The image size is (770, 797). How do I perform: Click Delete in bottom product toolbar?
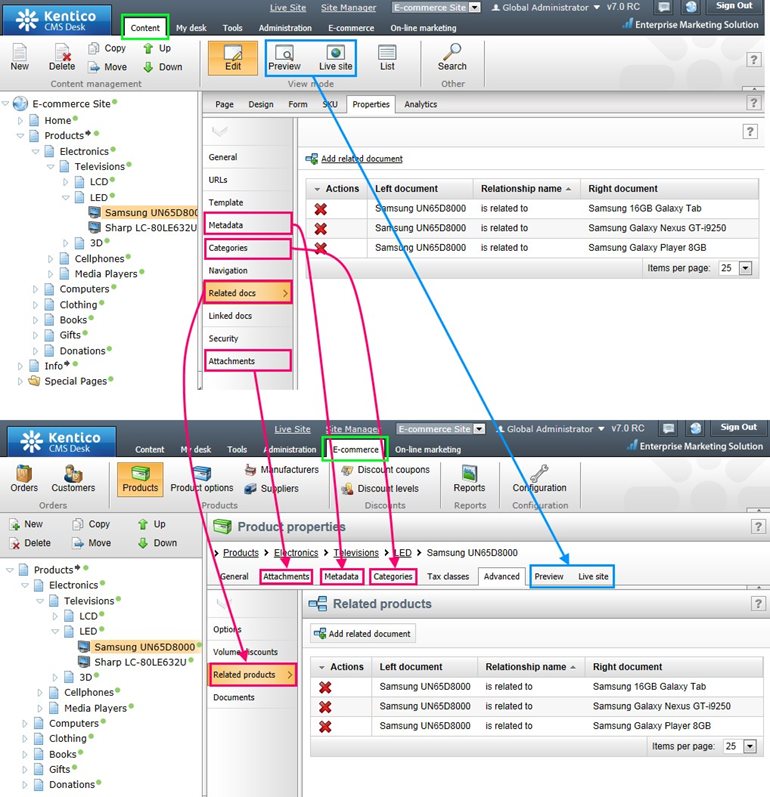(30, 543)
